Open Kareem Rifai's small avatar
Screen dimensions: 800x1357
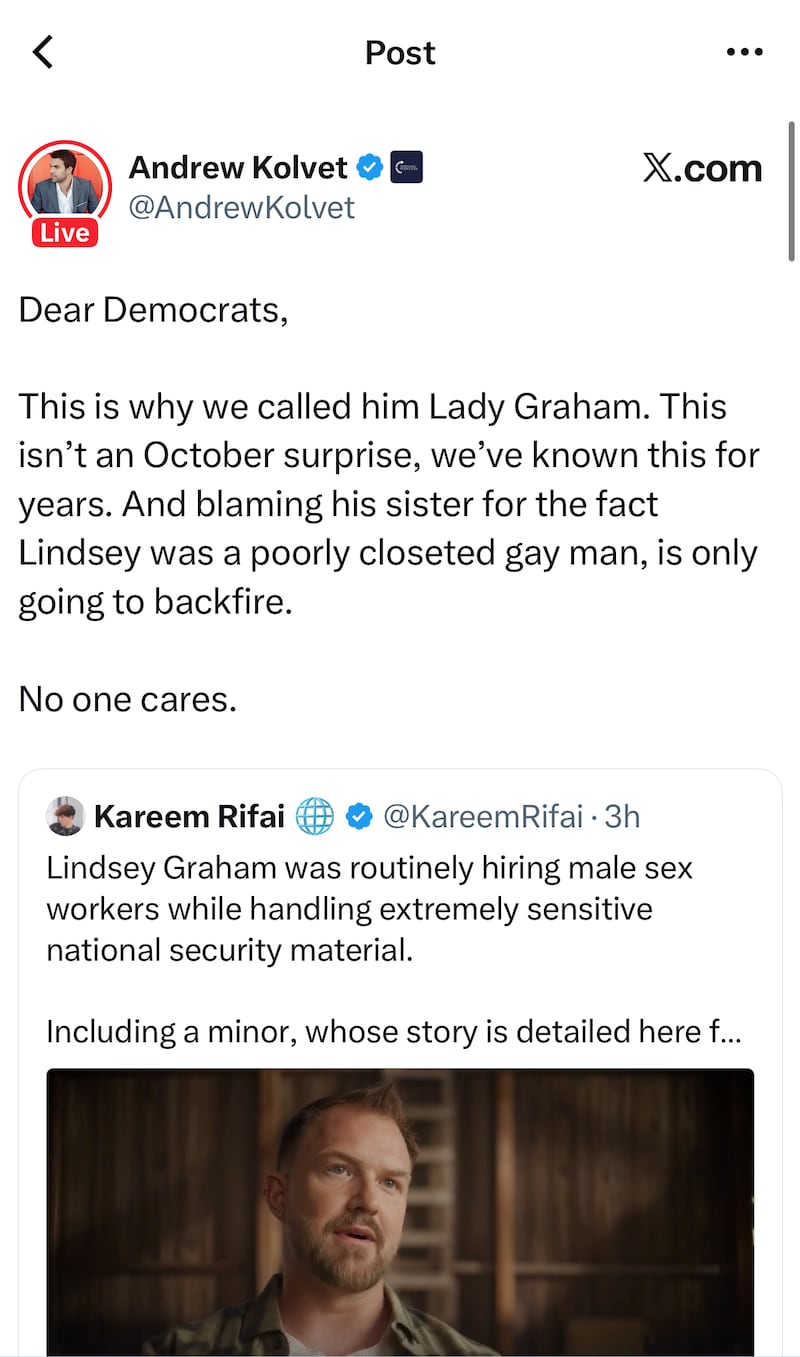(65, 816)
